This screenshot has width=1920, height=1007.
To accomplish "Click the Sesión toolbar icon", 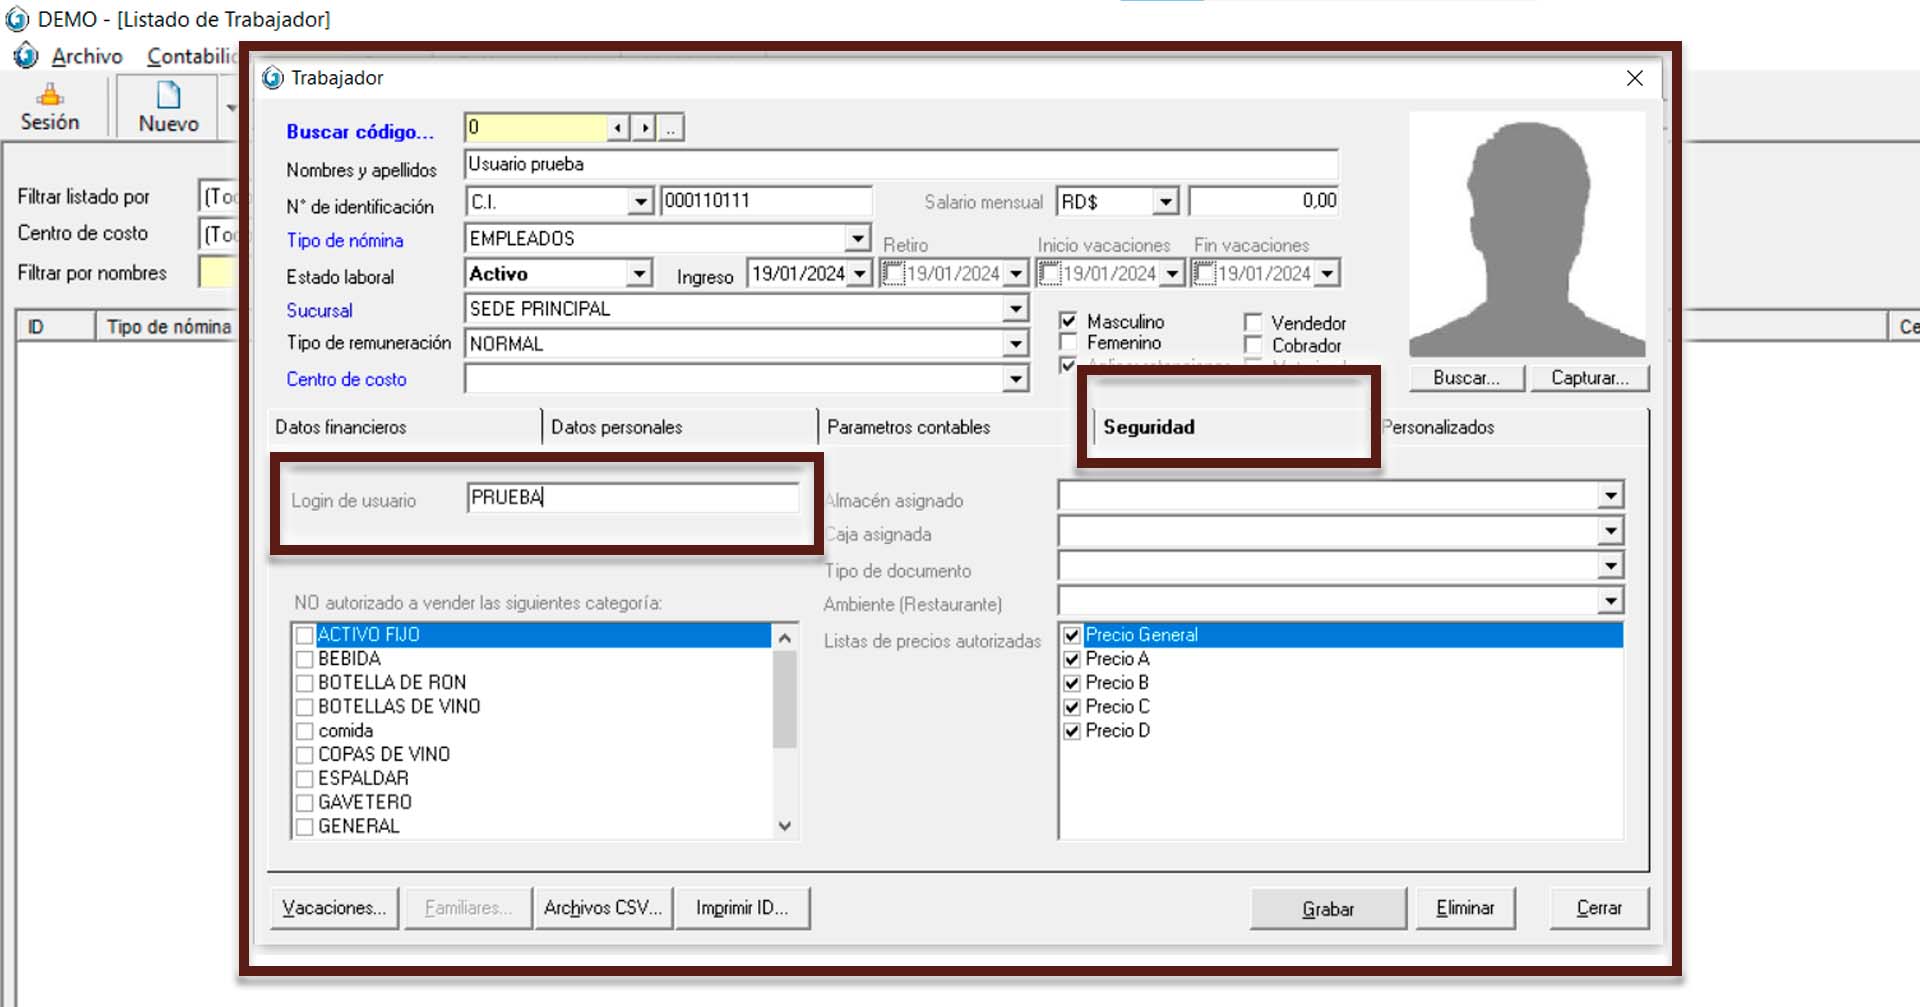I will [49, 97].
